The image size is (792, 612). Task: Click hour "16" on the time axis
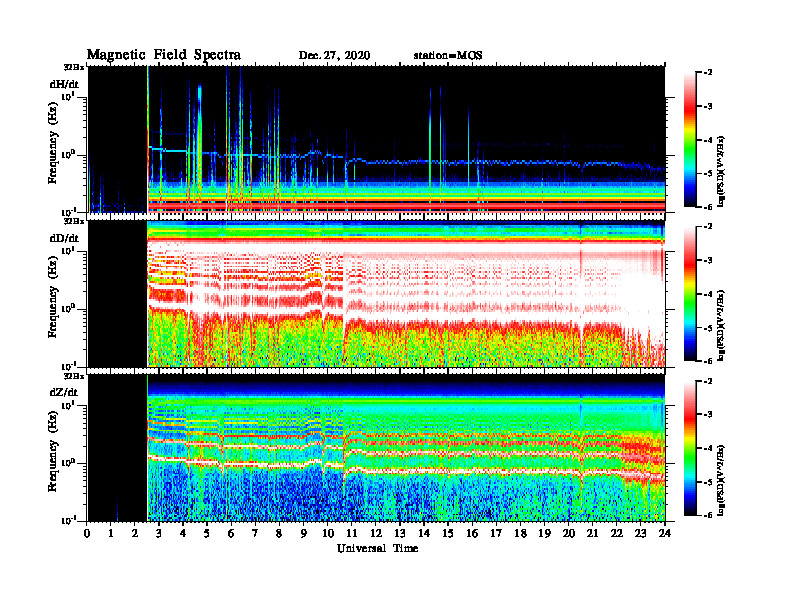tap(472, 533)
